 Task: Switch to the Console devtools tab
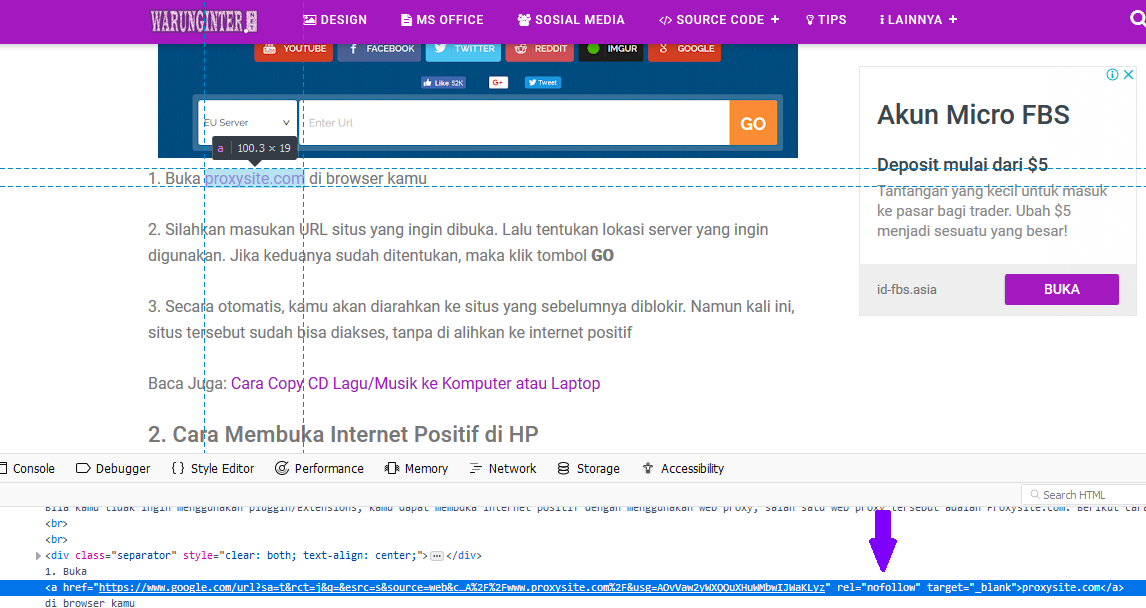[x=28, y=468]
